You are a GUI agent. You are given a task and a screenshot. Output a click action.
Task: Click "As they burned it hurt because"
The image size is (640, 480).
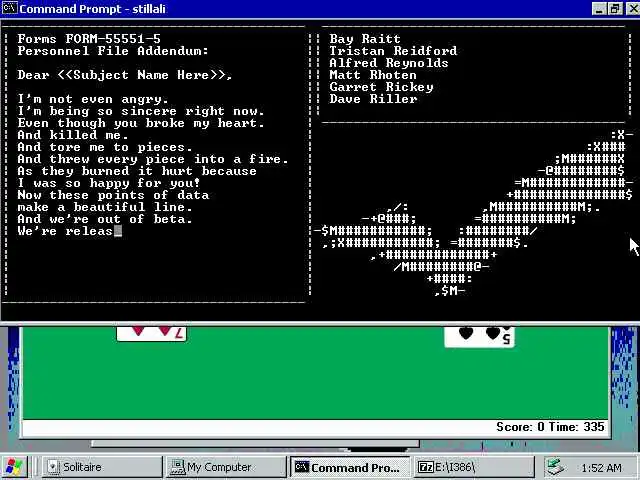[137, 171]
